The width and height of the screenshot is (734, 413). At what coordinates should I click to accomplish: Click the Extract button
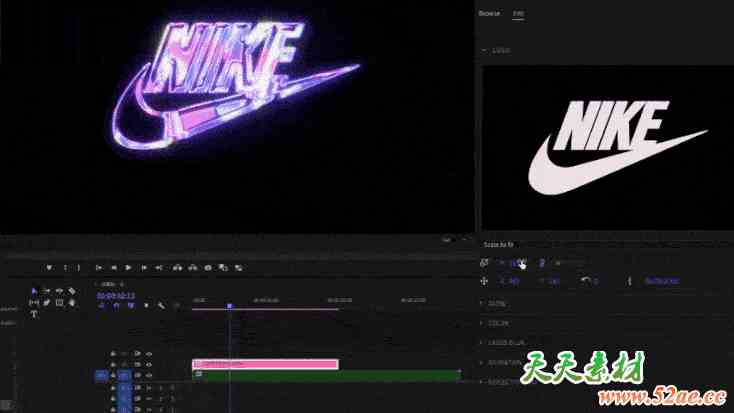[192, 268]
